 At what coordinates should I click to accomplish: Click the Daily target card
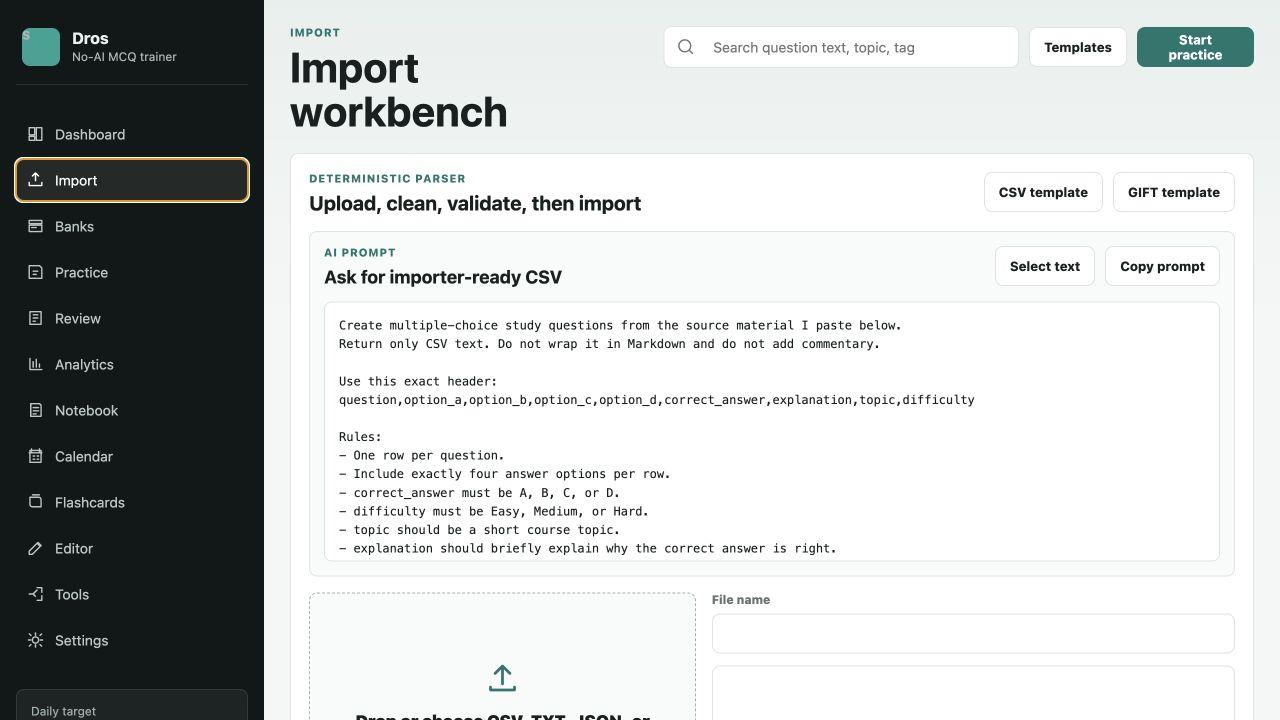pos(132,705)
